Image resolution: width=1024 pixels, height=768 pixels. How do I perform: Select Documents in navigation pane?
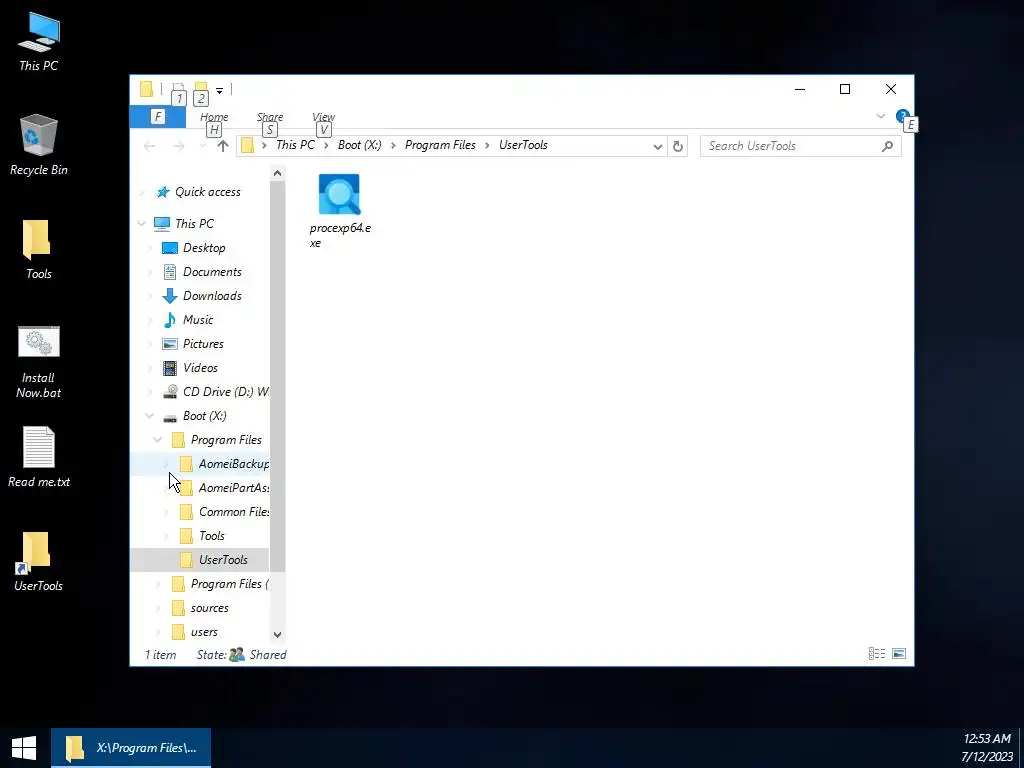tap(212, 272)
